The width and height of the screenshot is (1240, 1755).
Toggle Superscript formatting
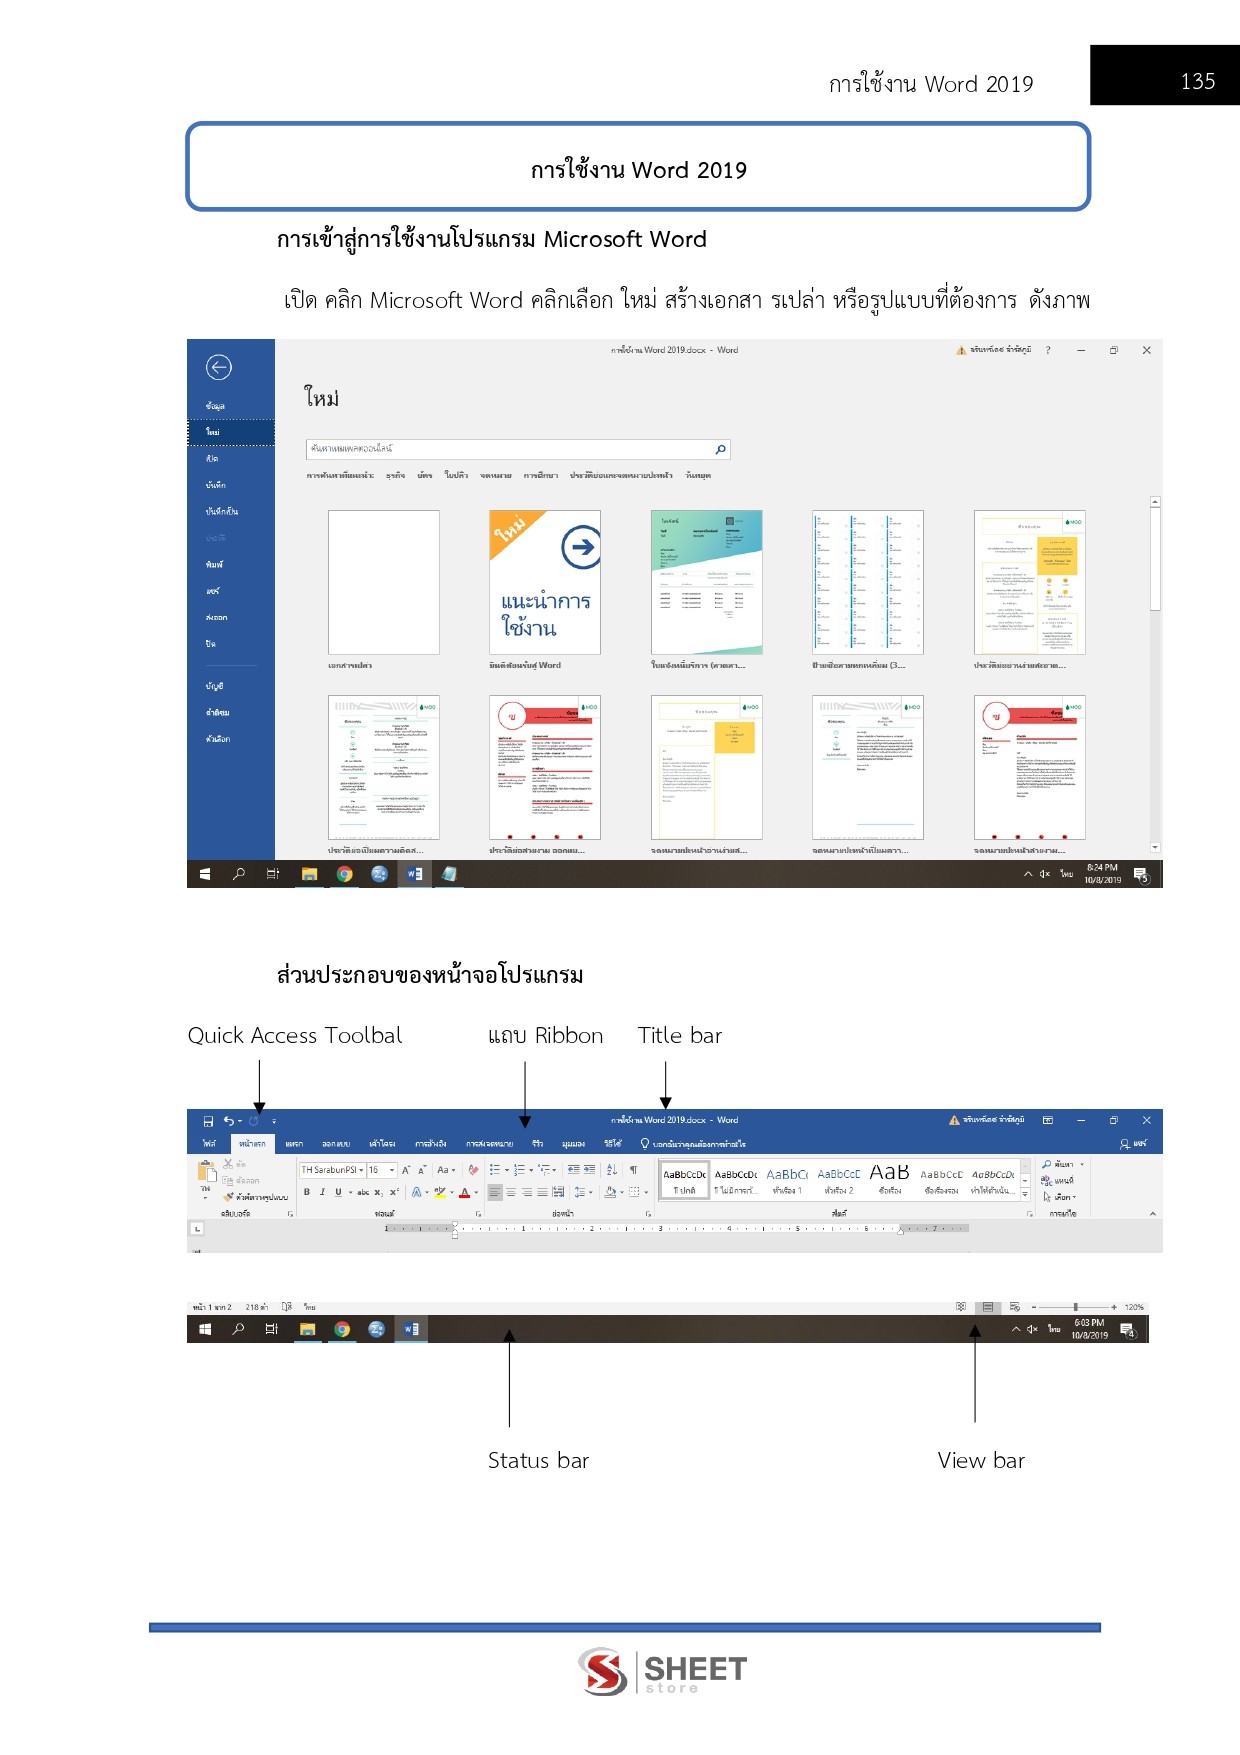[x=394, y=1192]
